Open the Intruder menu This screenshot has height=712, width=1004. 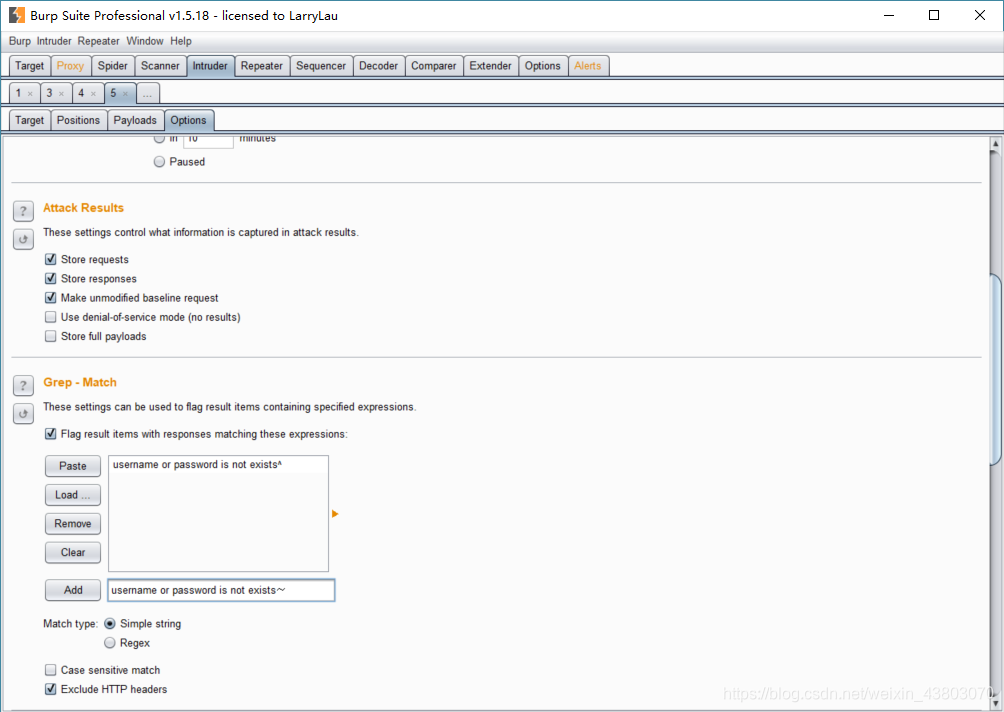(54, 41)
